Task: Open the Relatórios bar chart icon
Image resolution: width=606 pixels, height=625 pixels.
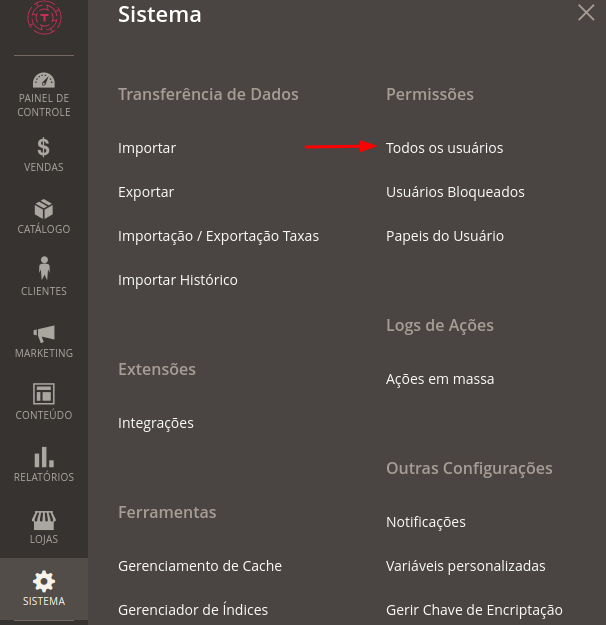Action: click(44, 457)
